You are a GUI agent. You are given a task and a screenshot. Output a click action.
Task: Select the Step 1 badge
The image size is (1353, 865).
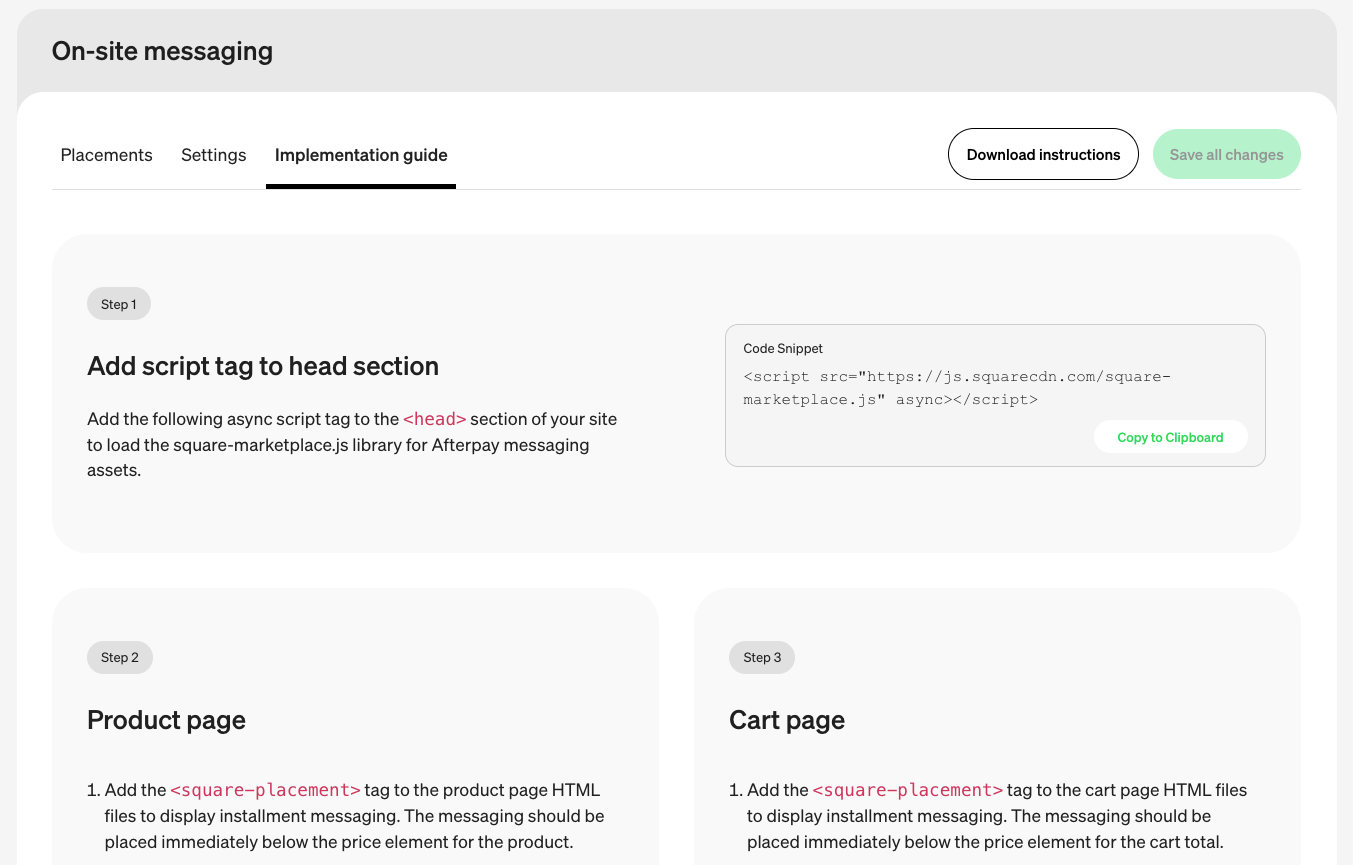(x=119, y=304)
